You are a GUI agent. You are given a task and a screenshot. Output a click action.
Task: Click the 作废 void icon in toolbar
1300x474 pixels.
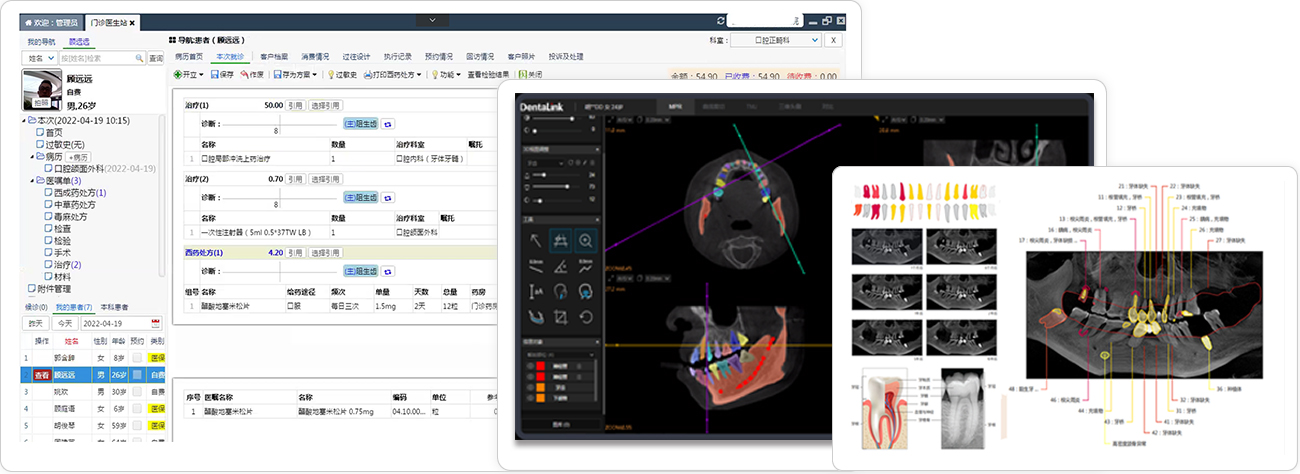pyautogui.click(x=251, y=75)
